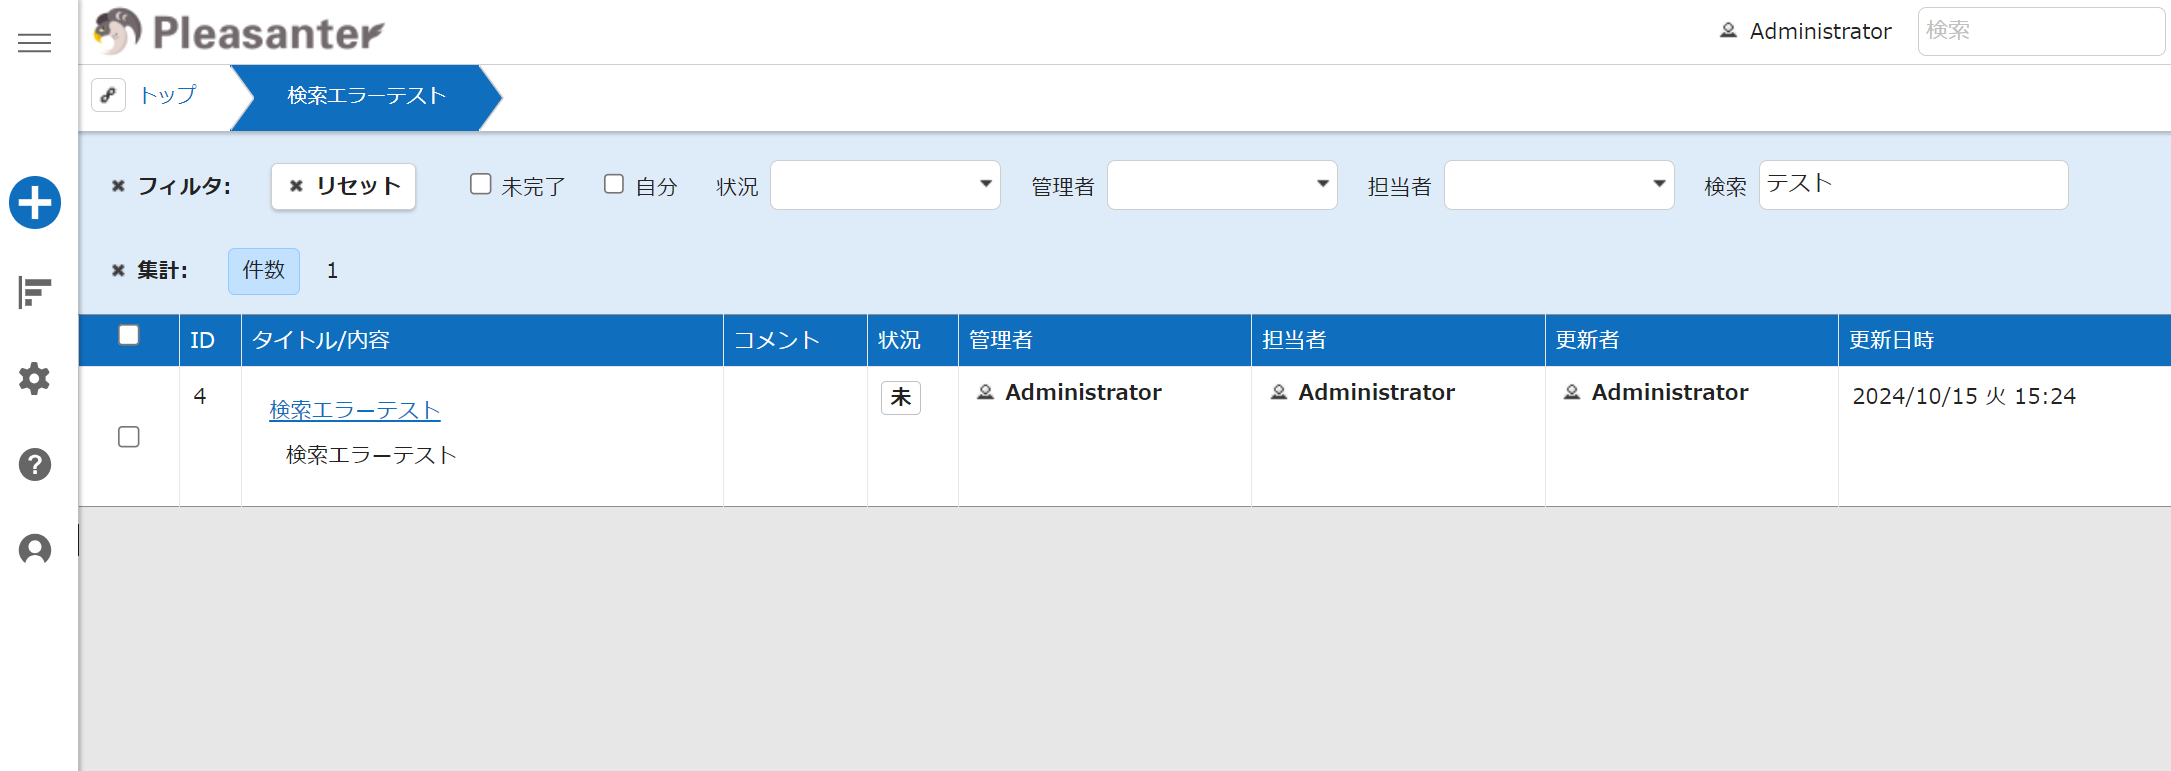Click the top-right 検索 search box
Image resolution: width=2171 pixels, height=771 pixels.
coord(2041,31)
